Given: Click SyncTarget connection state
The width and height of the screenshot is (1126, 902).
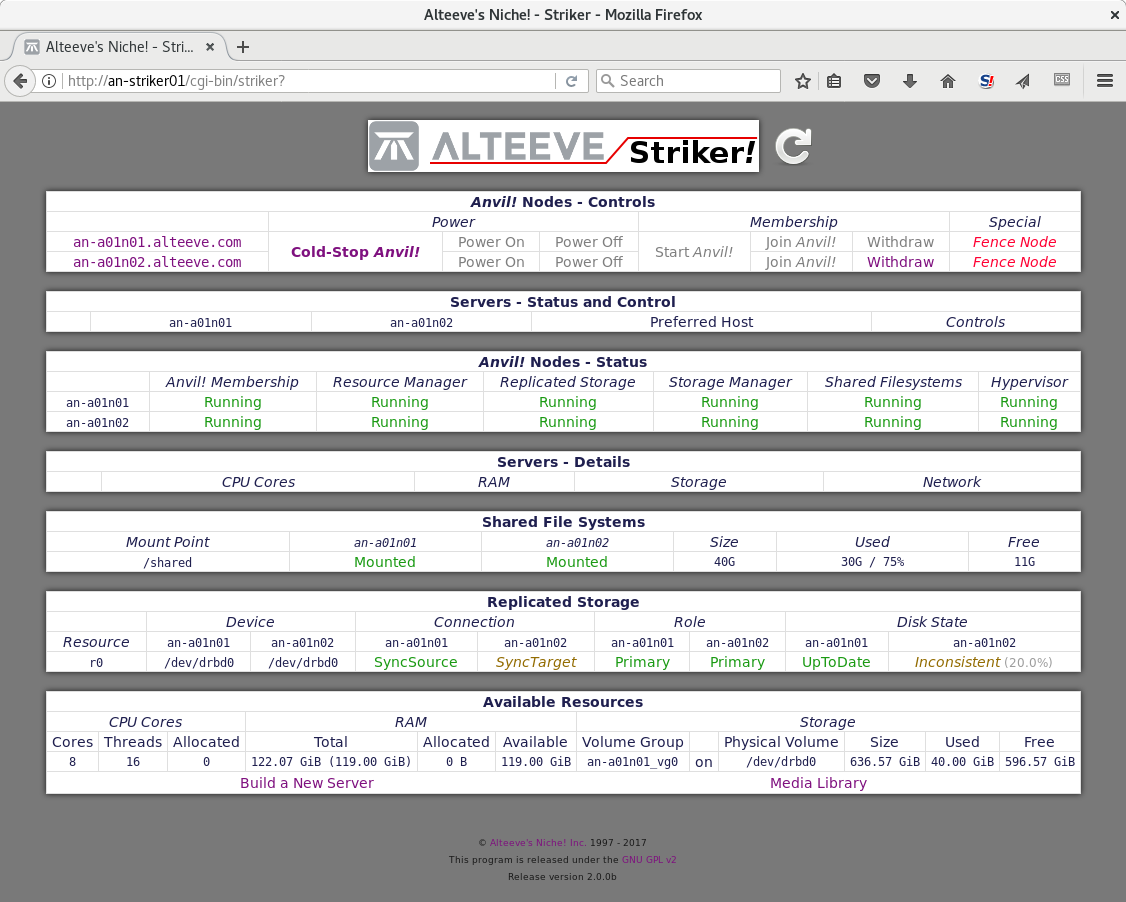Looking at the screenshot, I should pyautogui.click(x=536, y=662).
